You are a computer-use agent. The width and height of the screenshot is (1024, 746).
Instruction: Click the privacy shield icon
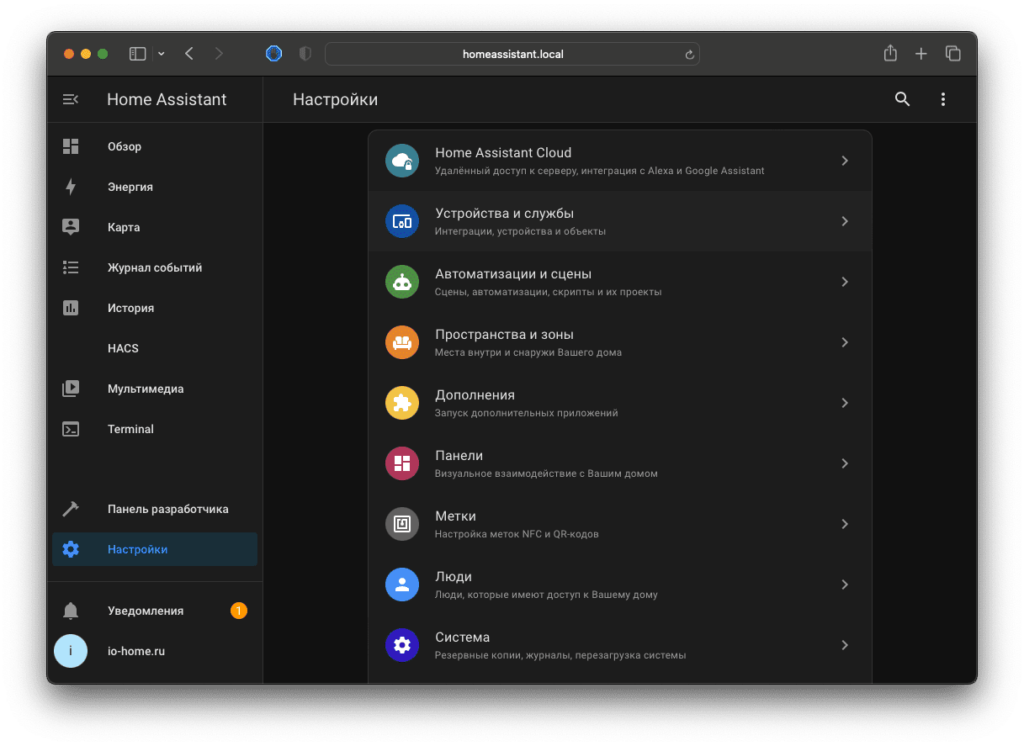tap(305, 54)
